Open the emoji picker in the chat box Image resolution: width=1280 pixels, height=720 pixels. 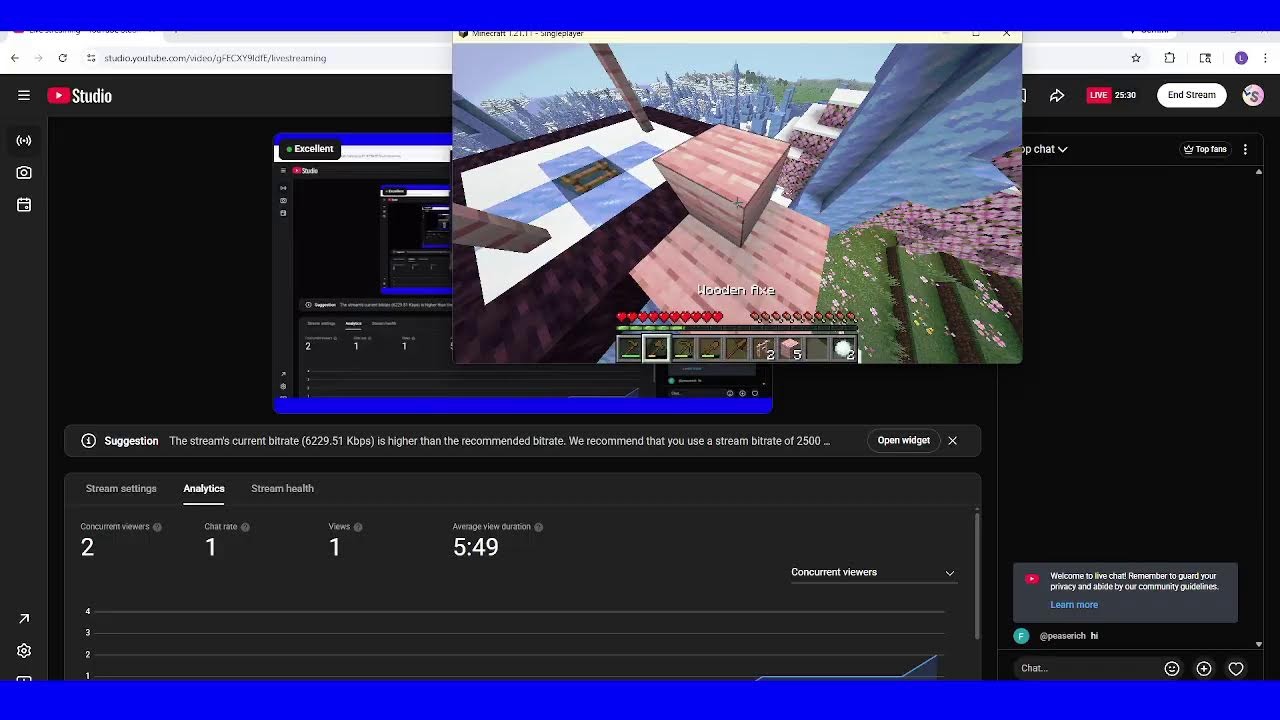(1172, 669)
